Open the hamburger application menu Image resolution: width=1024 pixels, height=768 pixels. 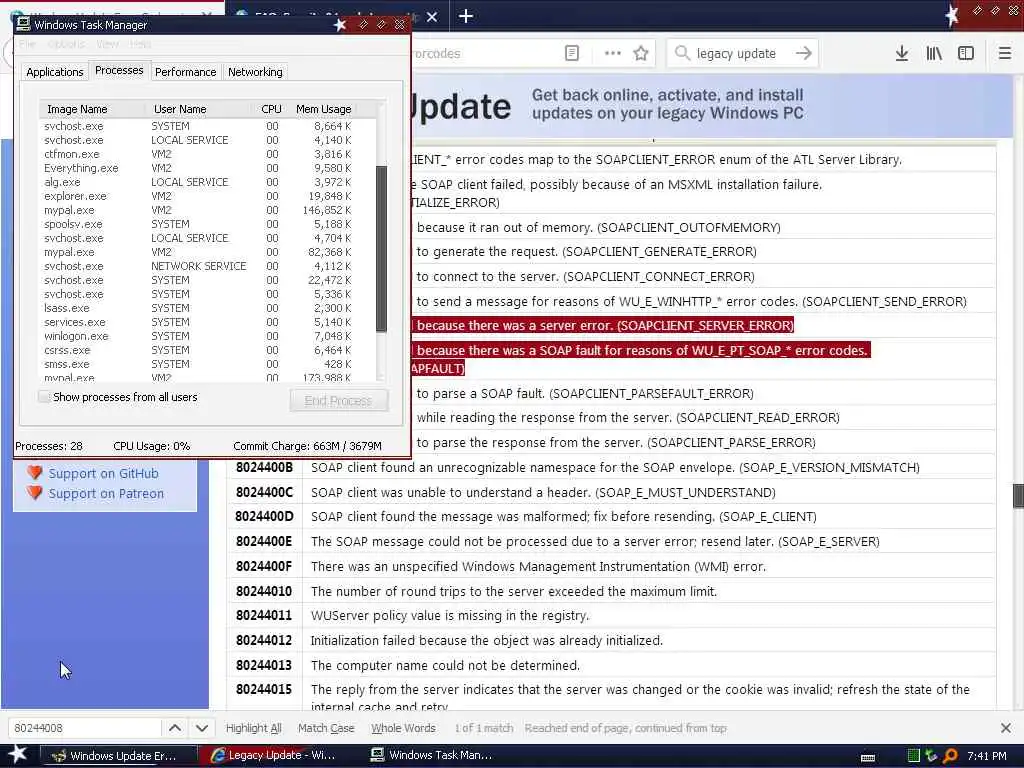click(1005, 53)
